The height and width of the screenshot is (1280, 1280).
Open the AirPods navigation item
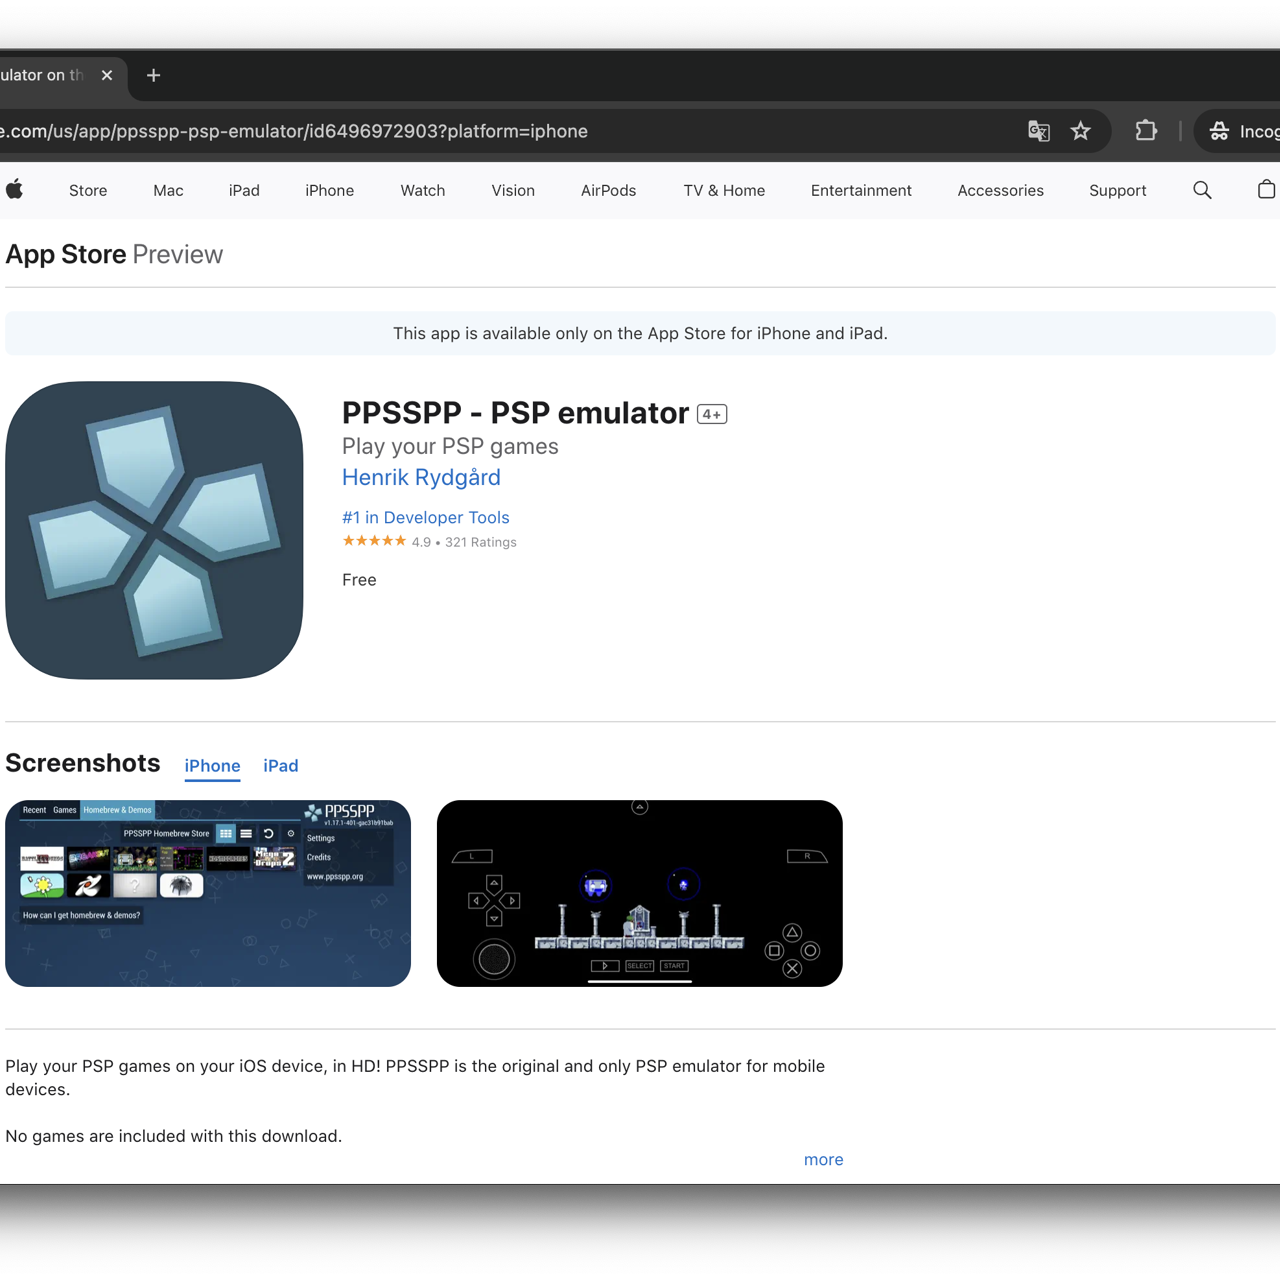(608, 190)
